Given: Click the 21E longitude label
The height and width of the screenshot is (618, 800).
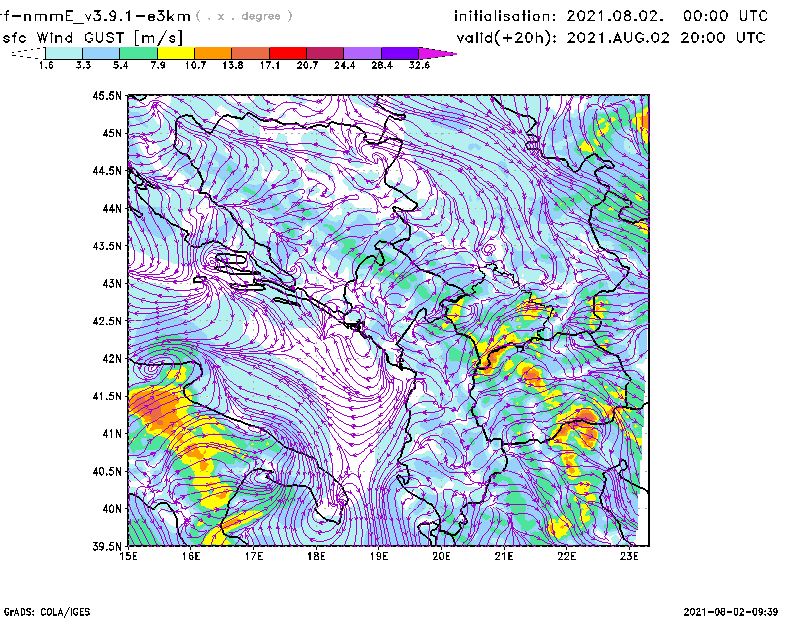Looking at the screenshot, I should [504, 556].
